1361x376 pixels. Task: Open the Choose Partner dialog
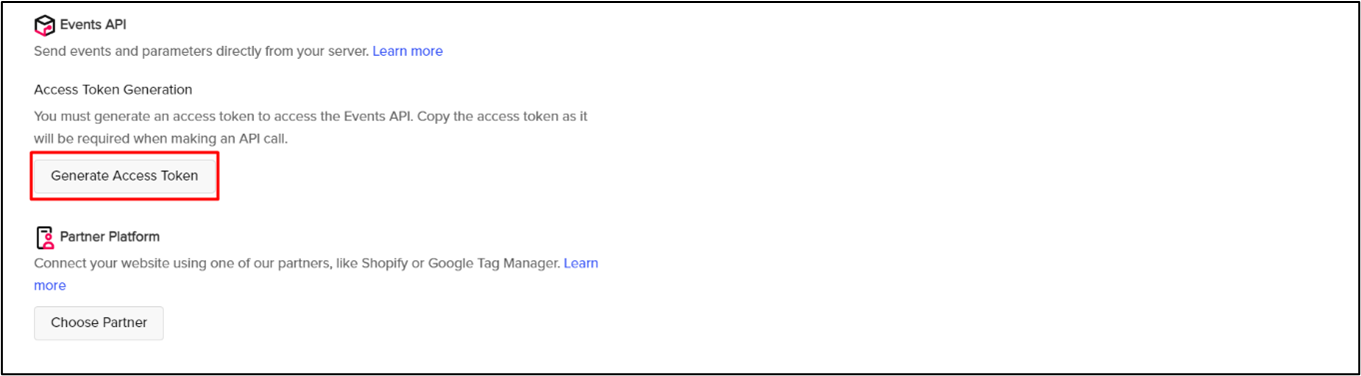tap(99, 322)
